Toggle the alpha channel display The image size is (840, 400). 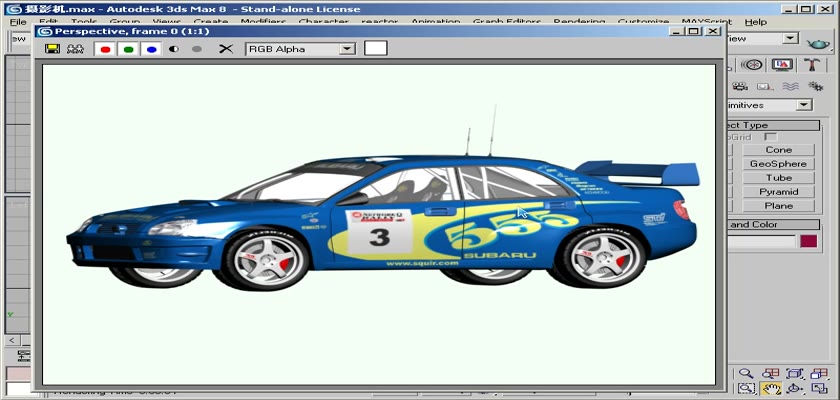click(x=174, y=49)
